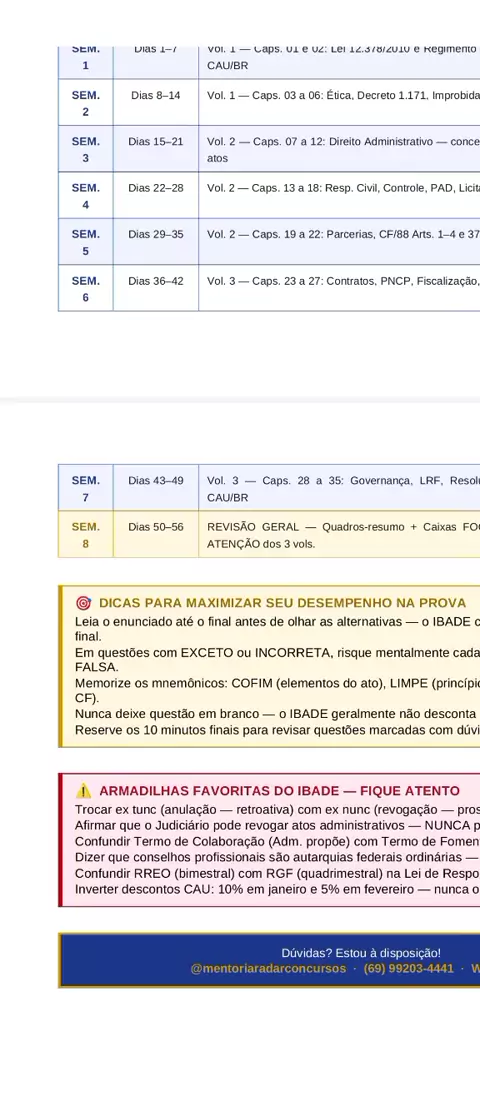Click 'Dúvidas? Estou à disposição!' footer text
The image size is (480, 1106).
[361, 953]
